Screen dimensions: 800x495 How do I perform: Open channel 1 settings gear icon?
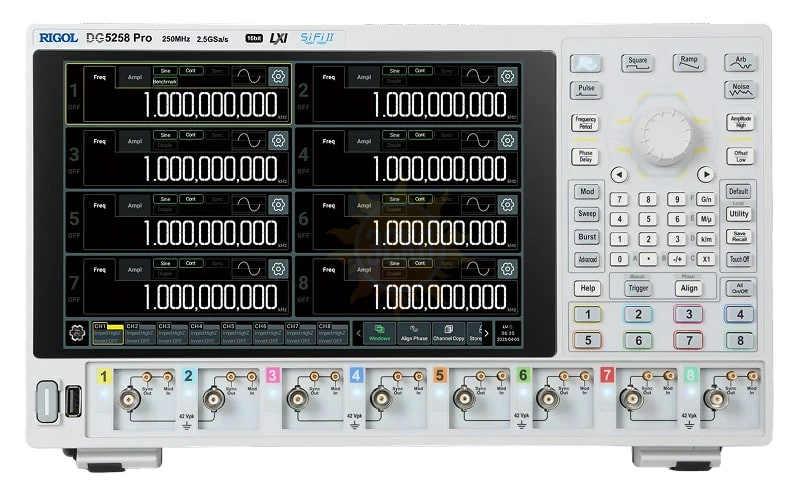[278, 76]
